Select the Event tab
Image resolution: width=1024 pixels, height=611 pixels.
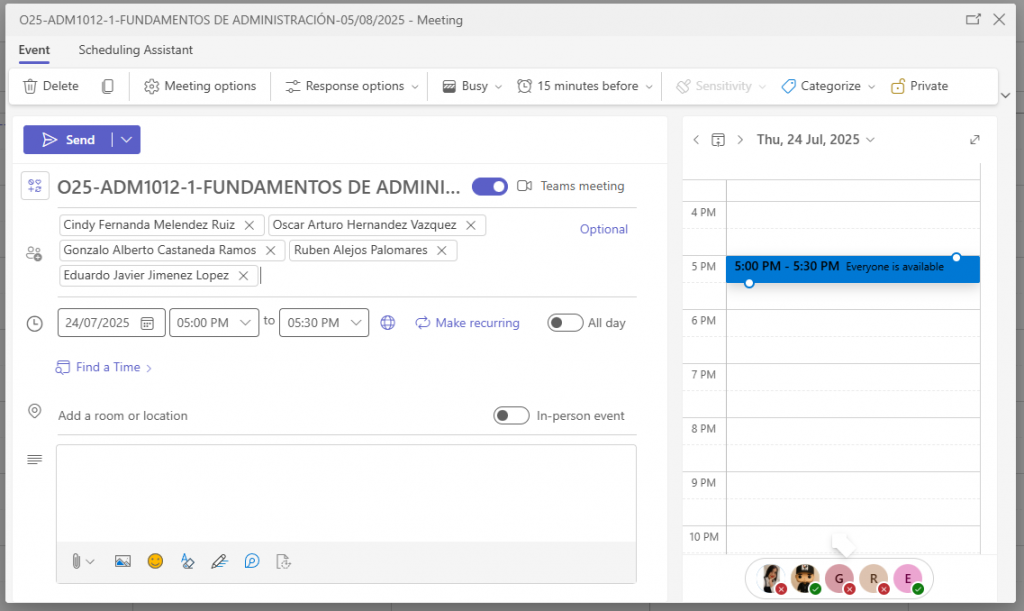(34, 50)
